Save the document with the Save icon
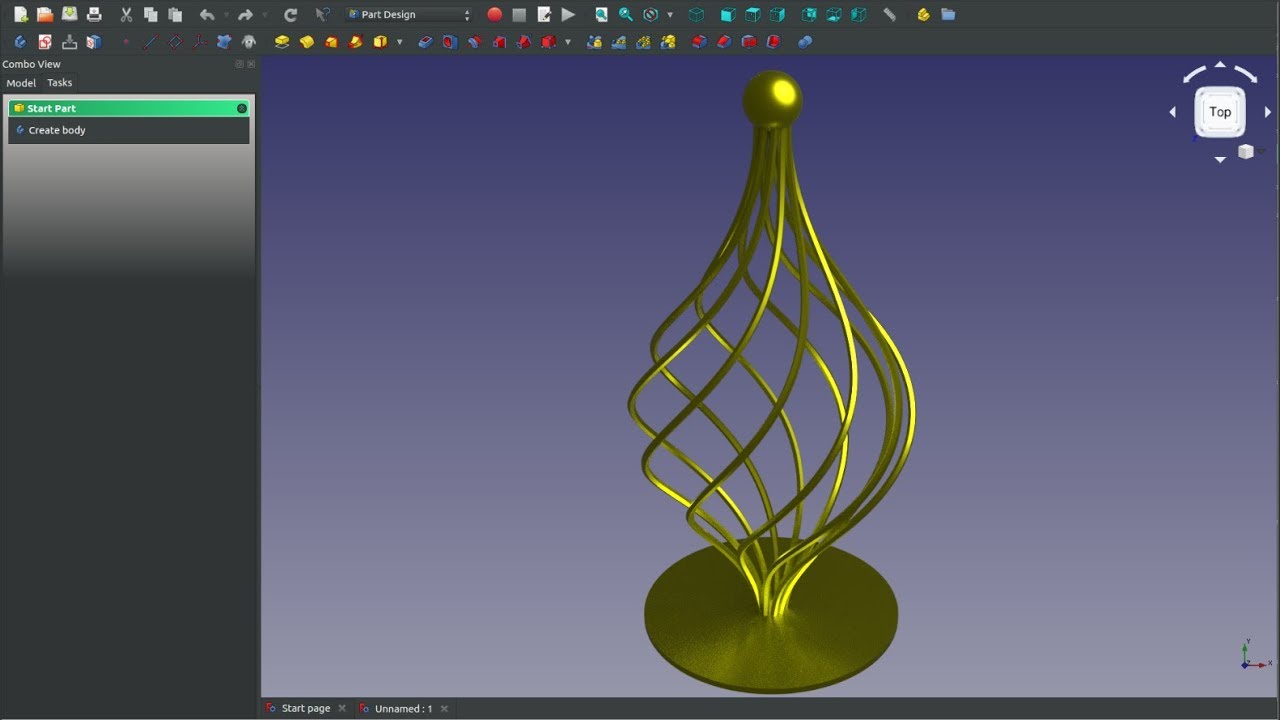1280x720 pixels. 70,15
